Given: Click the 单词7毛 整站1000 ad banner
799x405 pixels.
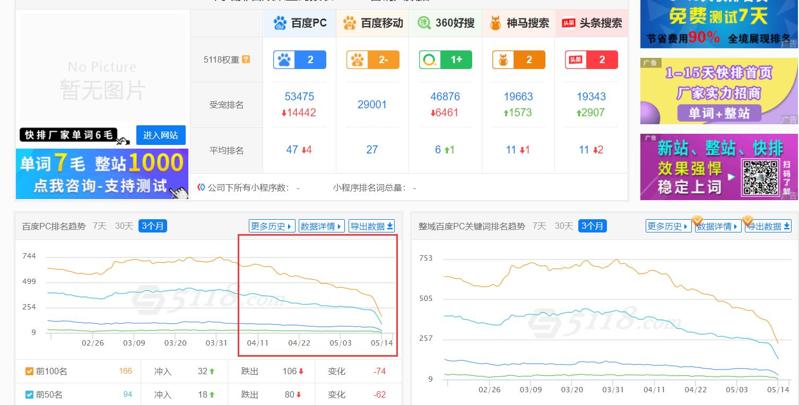Looking at the screenshot, I should pos(101,174).
